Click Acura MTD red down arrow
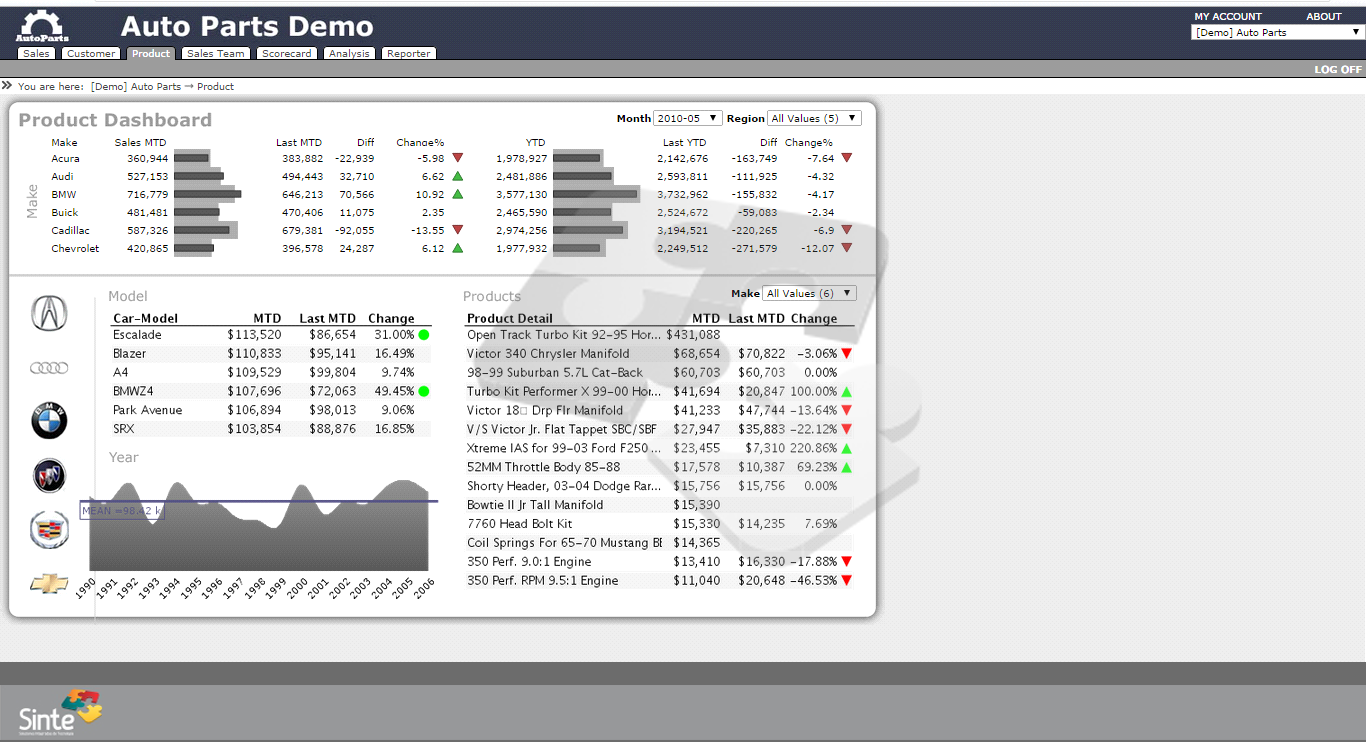1366x742 pixels. pyautogui.click(x=458, y=158)
